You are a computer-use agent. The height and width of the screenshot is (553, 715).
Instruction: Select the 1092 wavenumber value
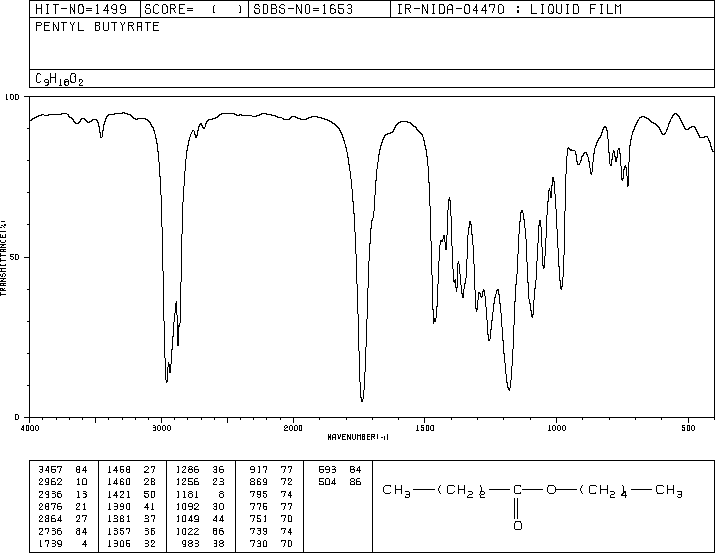tap(187, 507)
